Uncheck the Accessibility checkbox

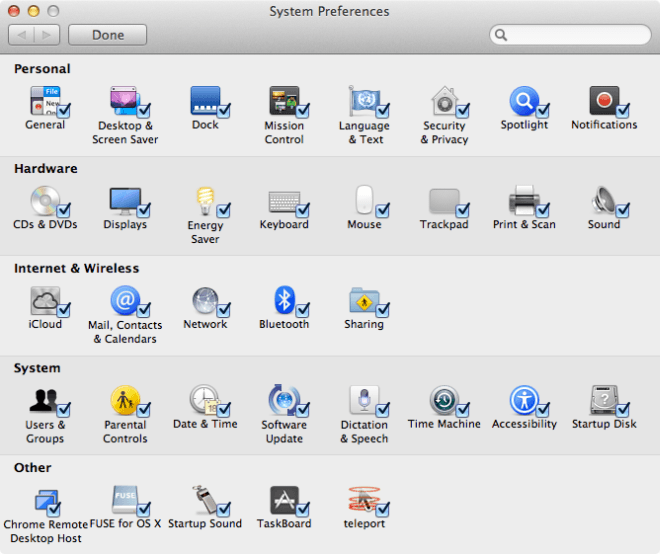pos(543,409)
